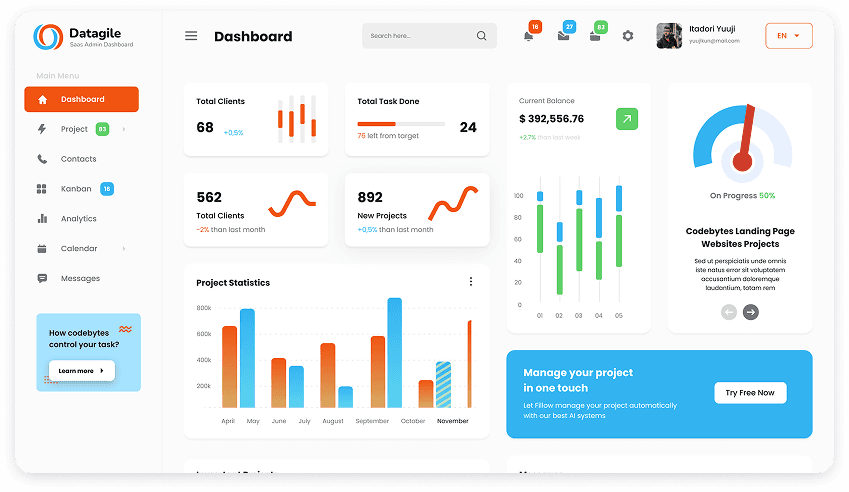Click the search magnifier icon
Screen dimensions: 849x492
[482, 36]
